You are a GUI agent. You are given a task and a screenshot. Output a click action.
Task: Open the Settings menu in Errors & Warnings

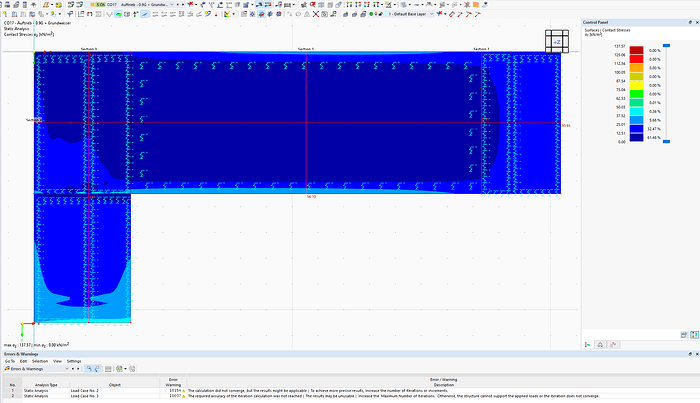(74, 361)
